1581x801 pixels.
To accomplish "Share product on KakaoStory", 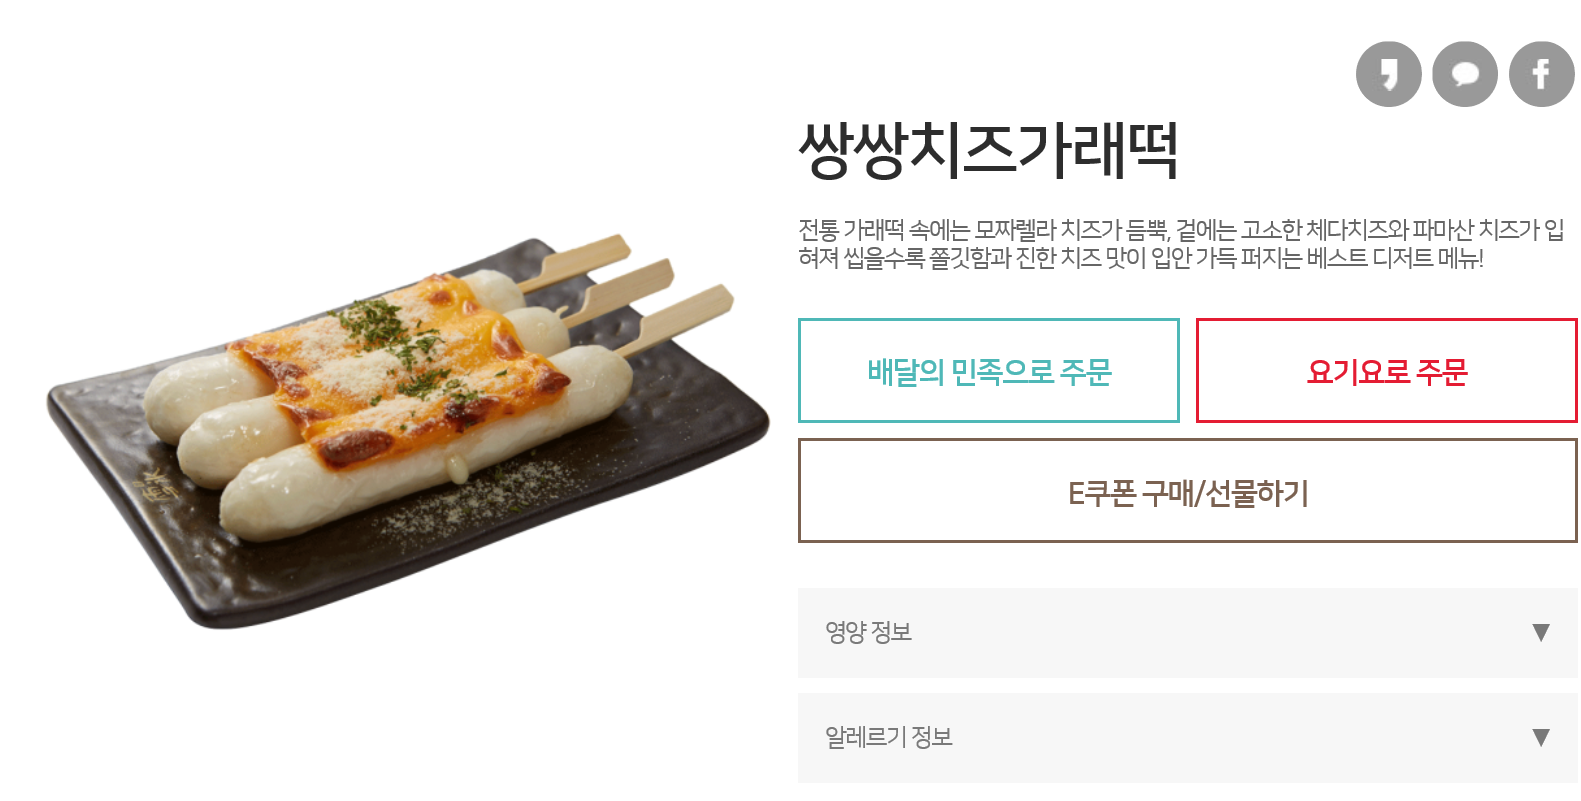I will point(1388,72).
